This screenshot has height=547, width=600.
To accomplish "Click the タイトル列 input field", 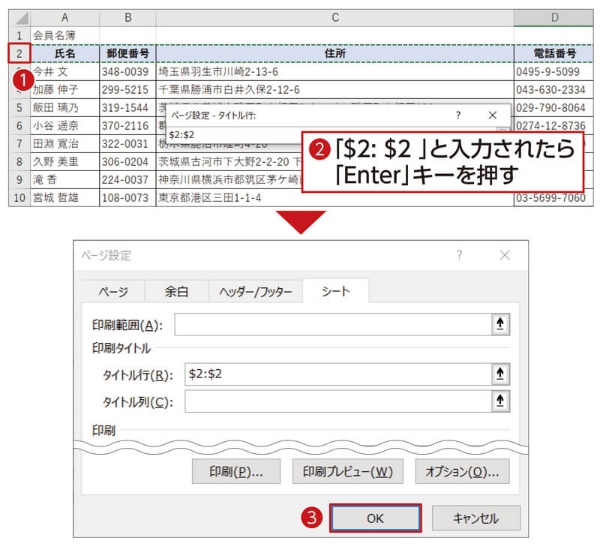I will click(338, 401).
